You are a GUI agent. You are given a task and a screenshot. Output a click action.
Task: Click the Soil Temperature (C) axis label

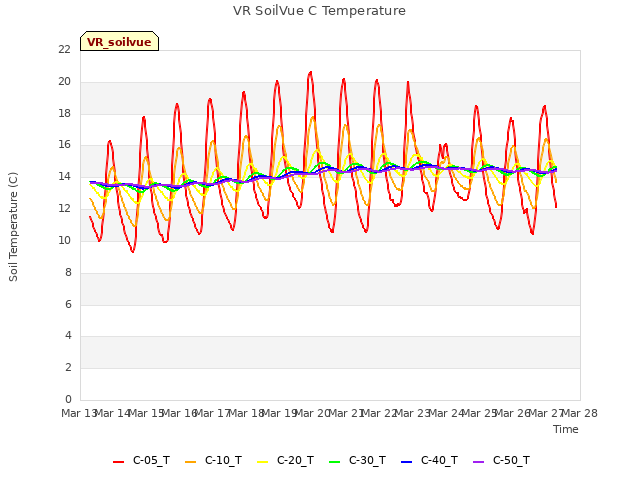pos(13,227)
